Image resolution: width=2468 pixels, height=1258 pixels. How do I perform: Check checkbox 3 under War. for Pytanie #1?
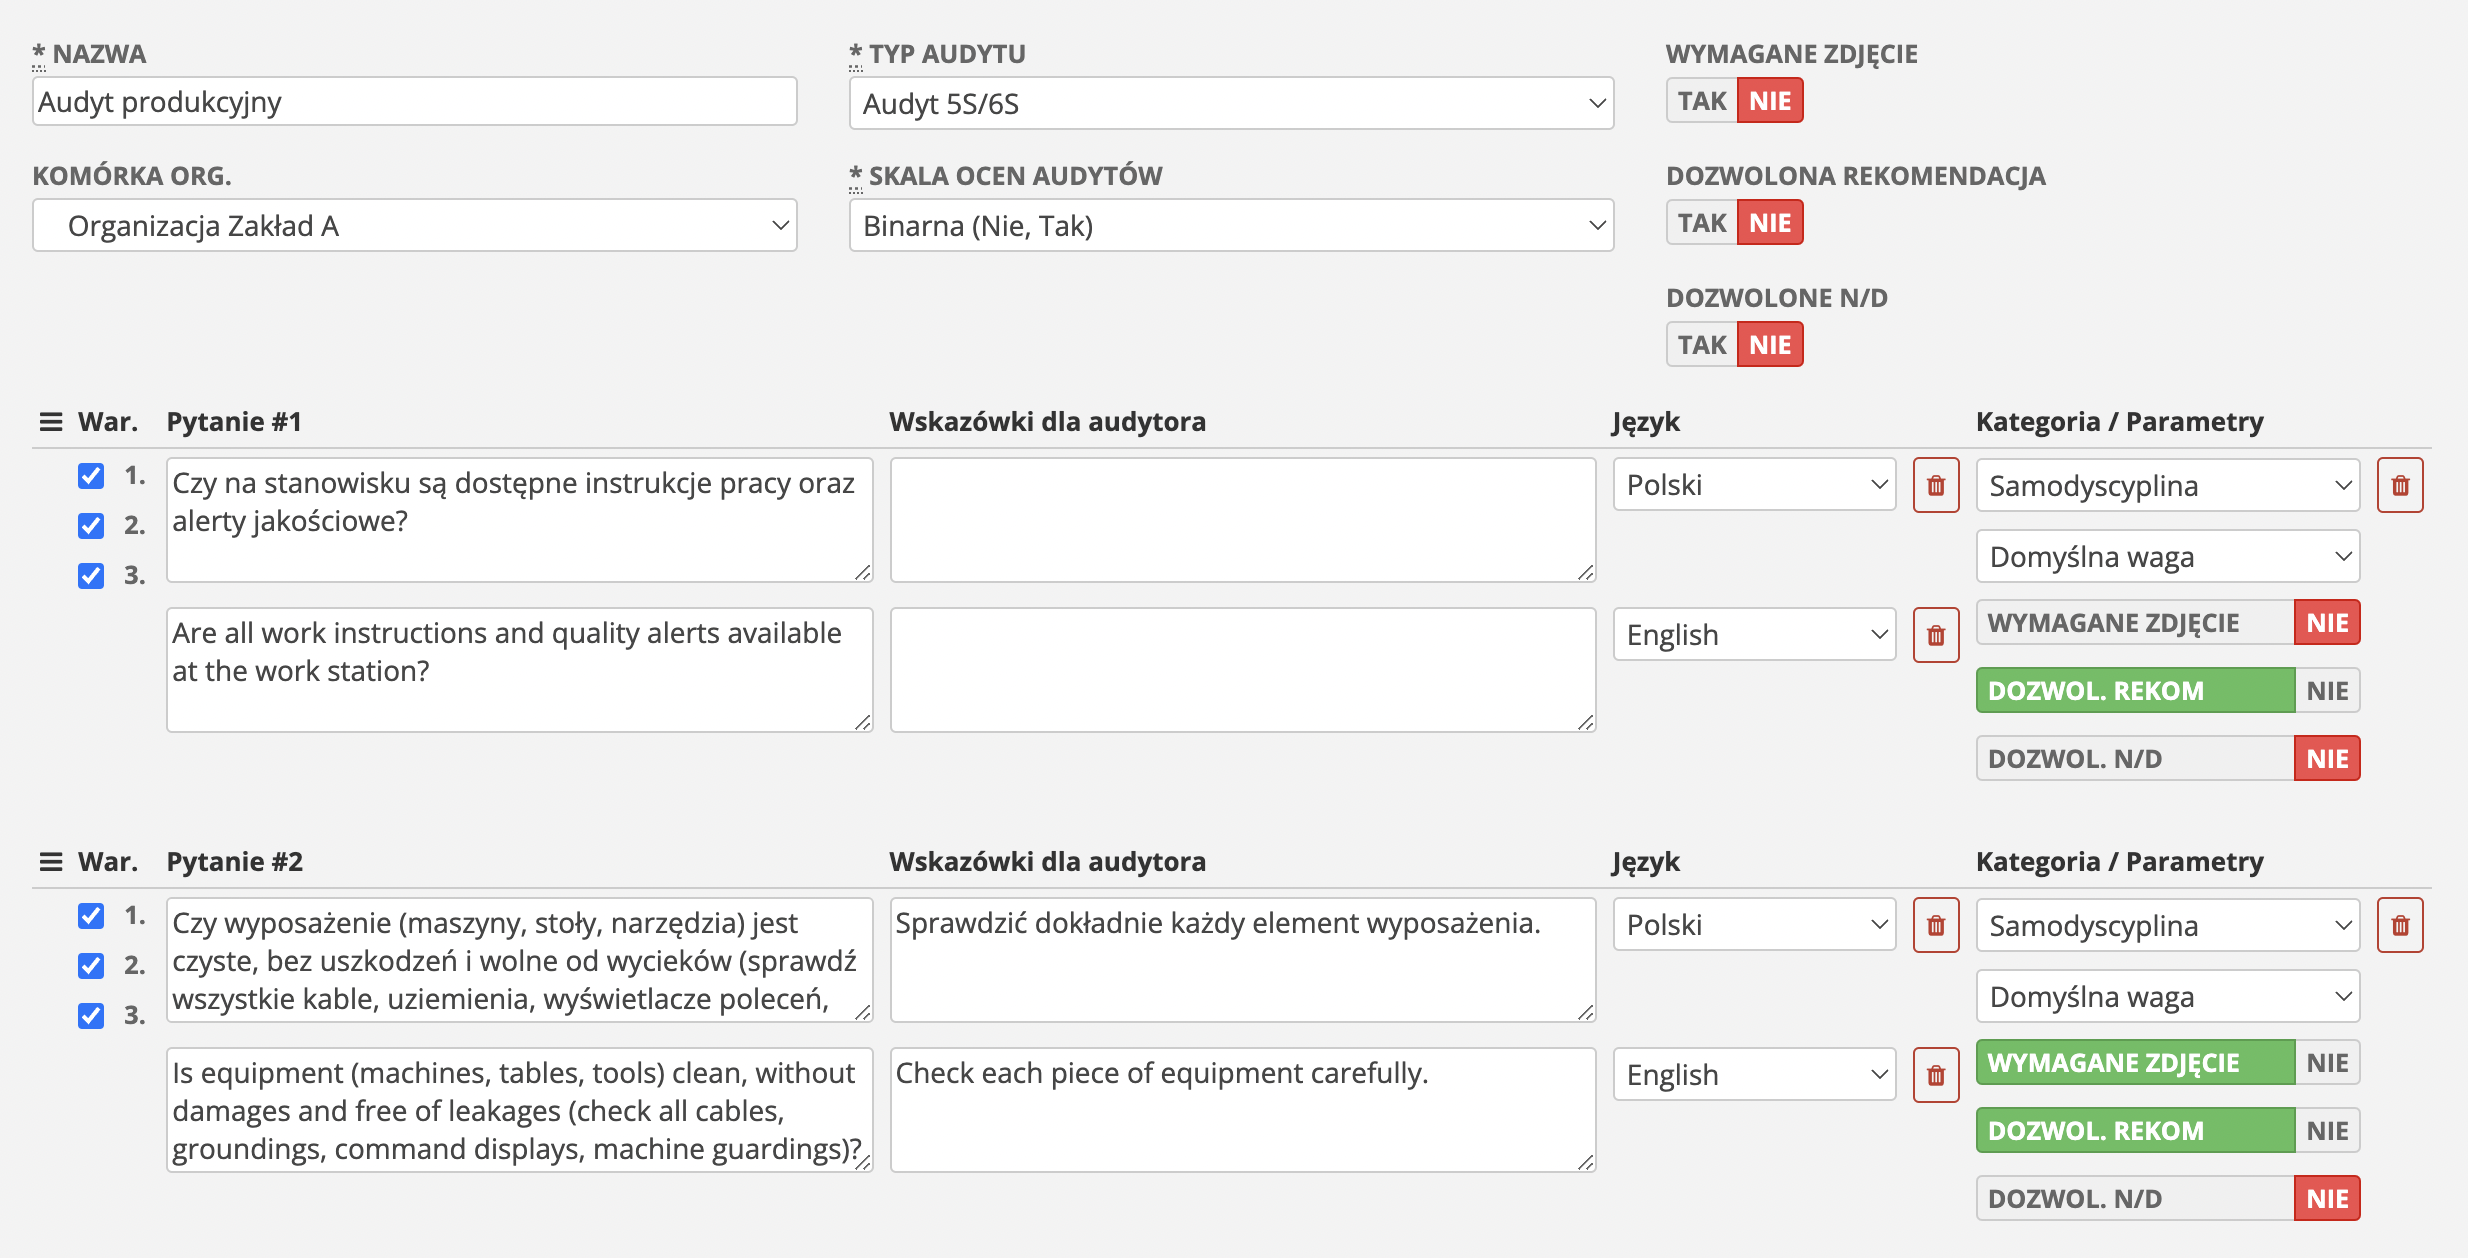(91, 574)
